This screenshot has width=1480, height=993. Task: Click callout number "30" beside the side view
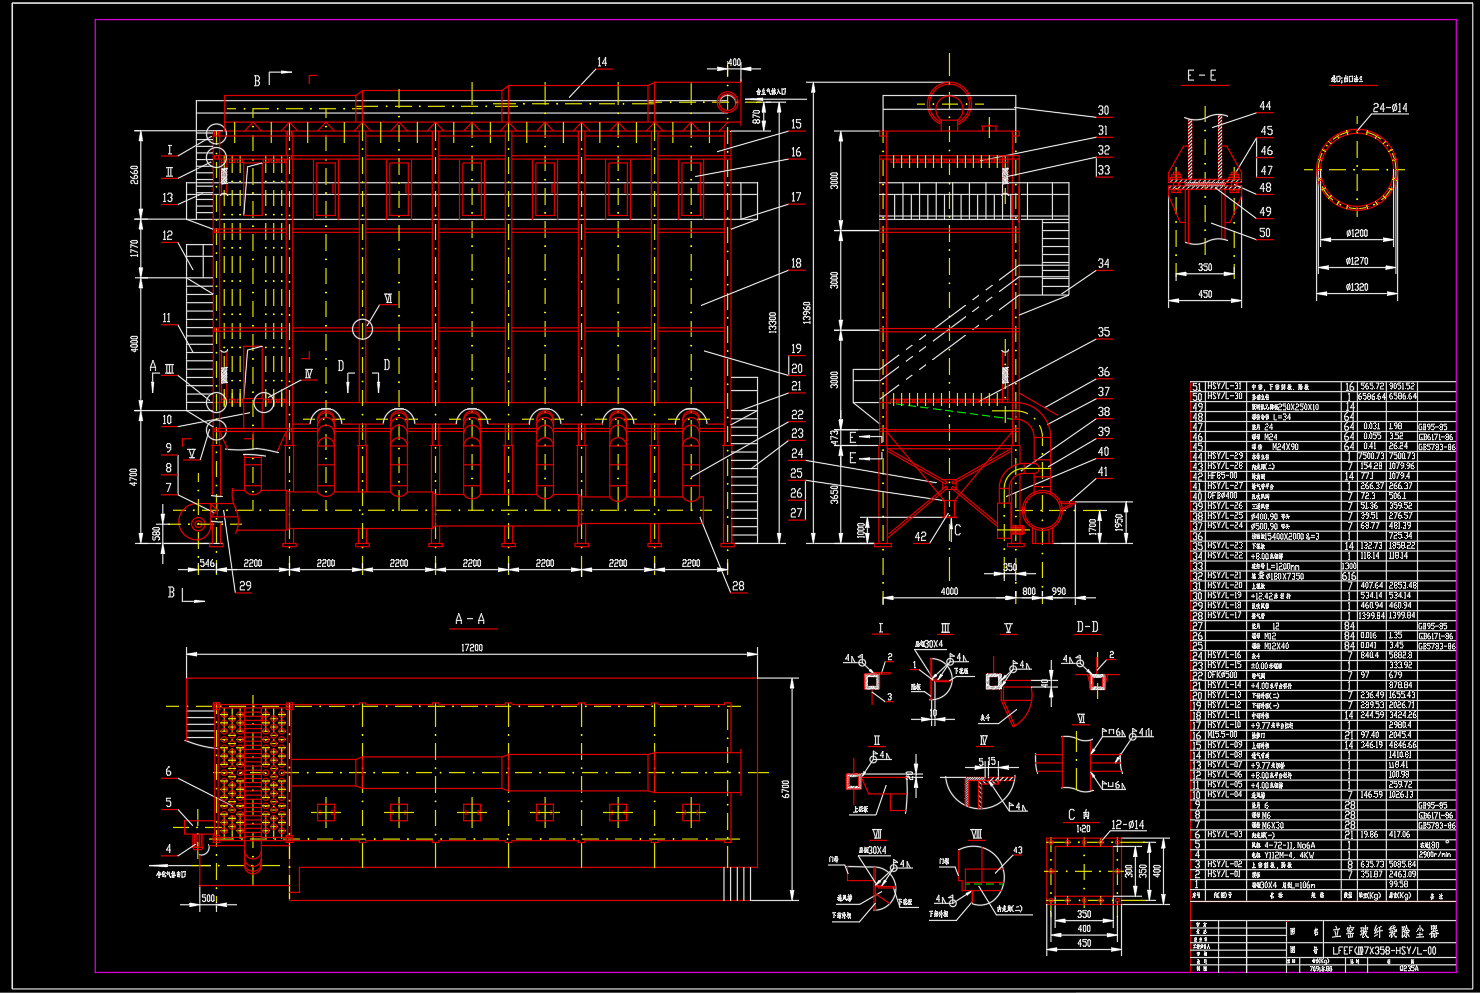tap(1103, 111)
